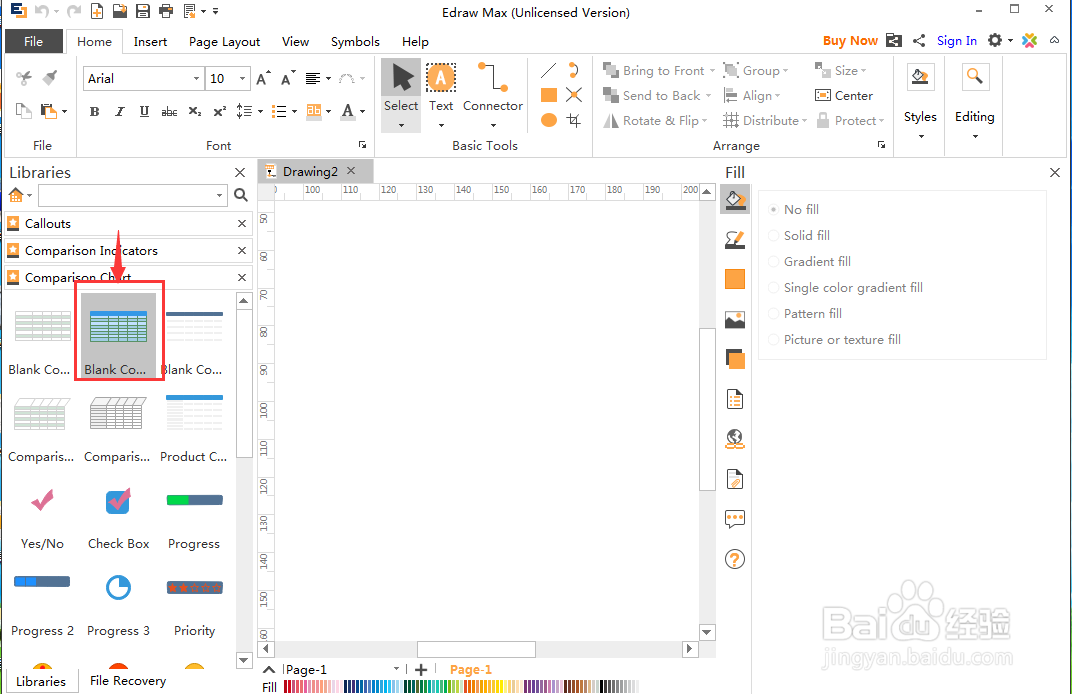Select the Pattern fill option

(x=805, y=313)
